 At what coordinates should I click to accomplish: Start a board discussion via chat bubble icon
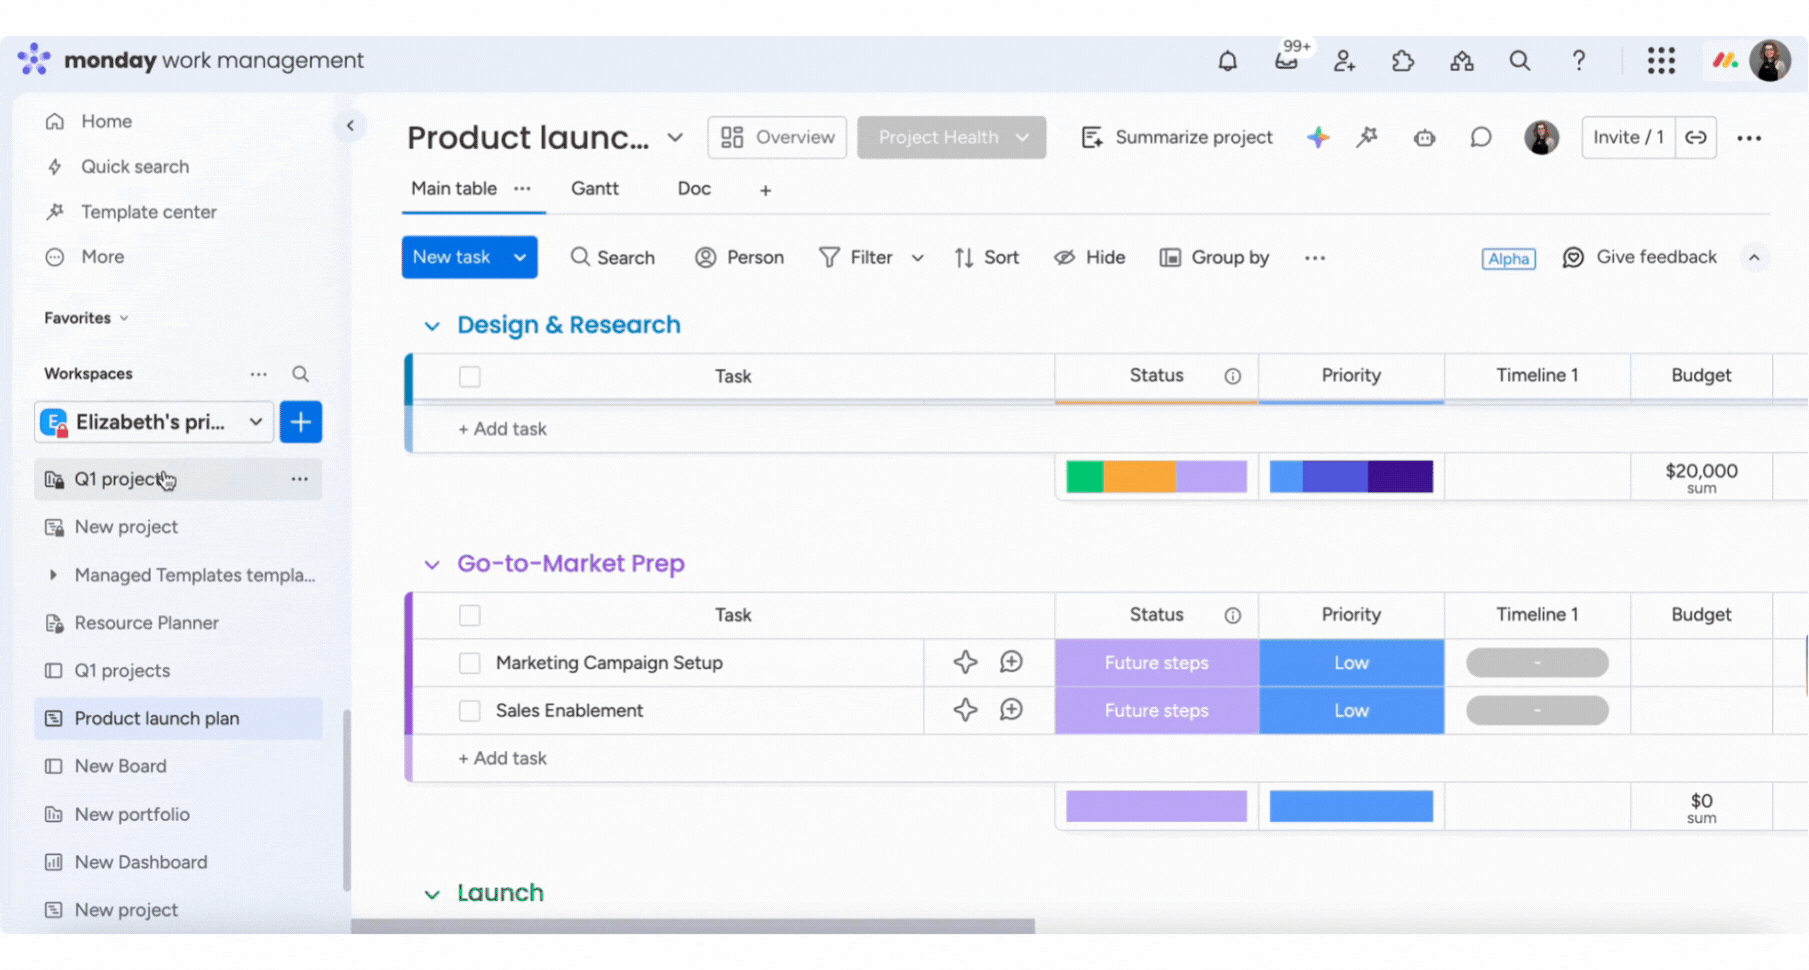tap(1480, 137)
